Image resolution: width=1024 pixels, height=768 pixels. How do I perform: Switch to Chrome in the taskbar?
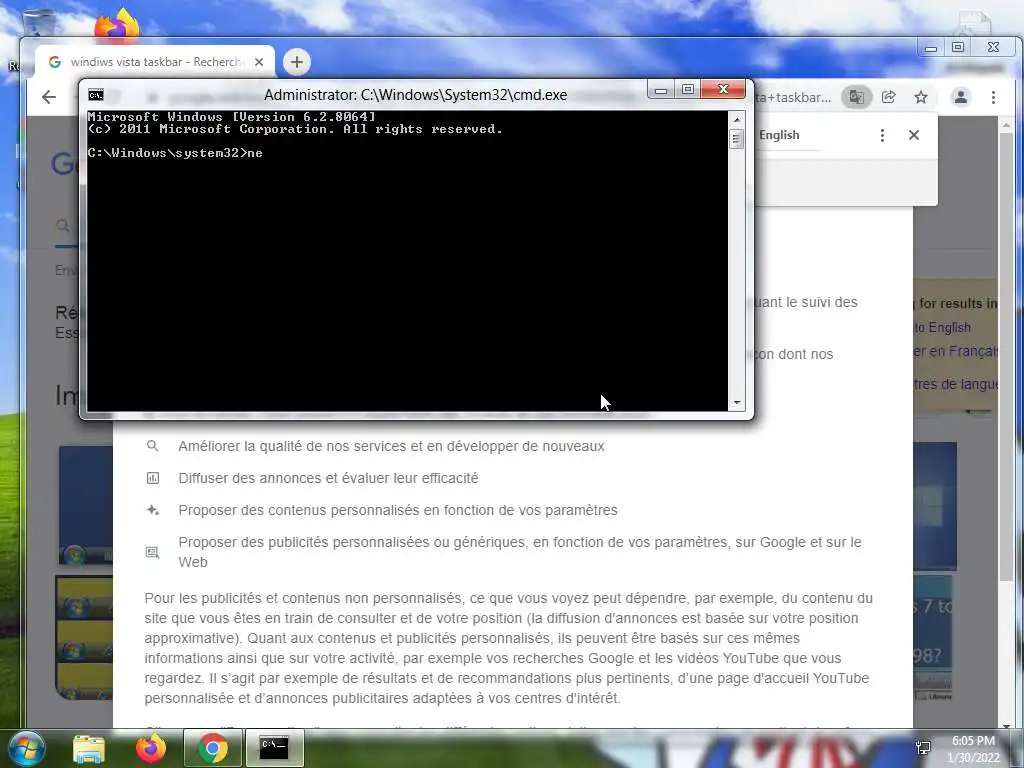(212, 748)
